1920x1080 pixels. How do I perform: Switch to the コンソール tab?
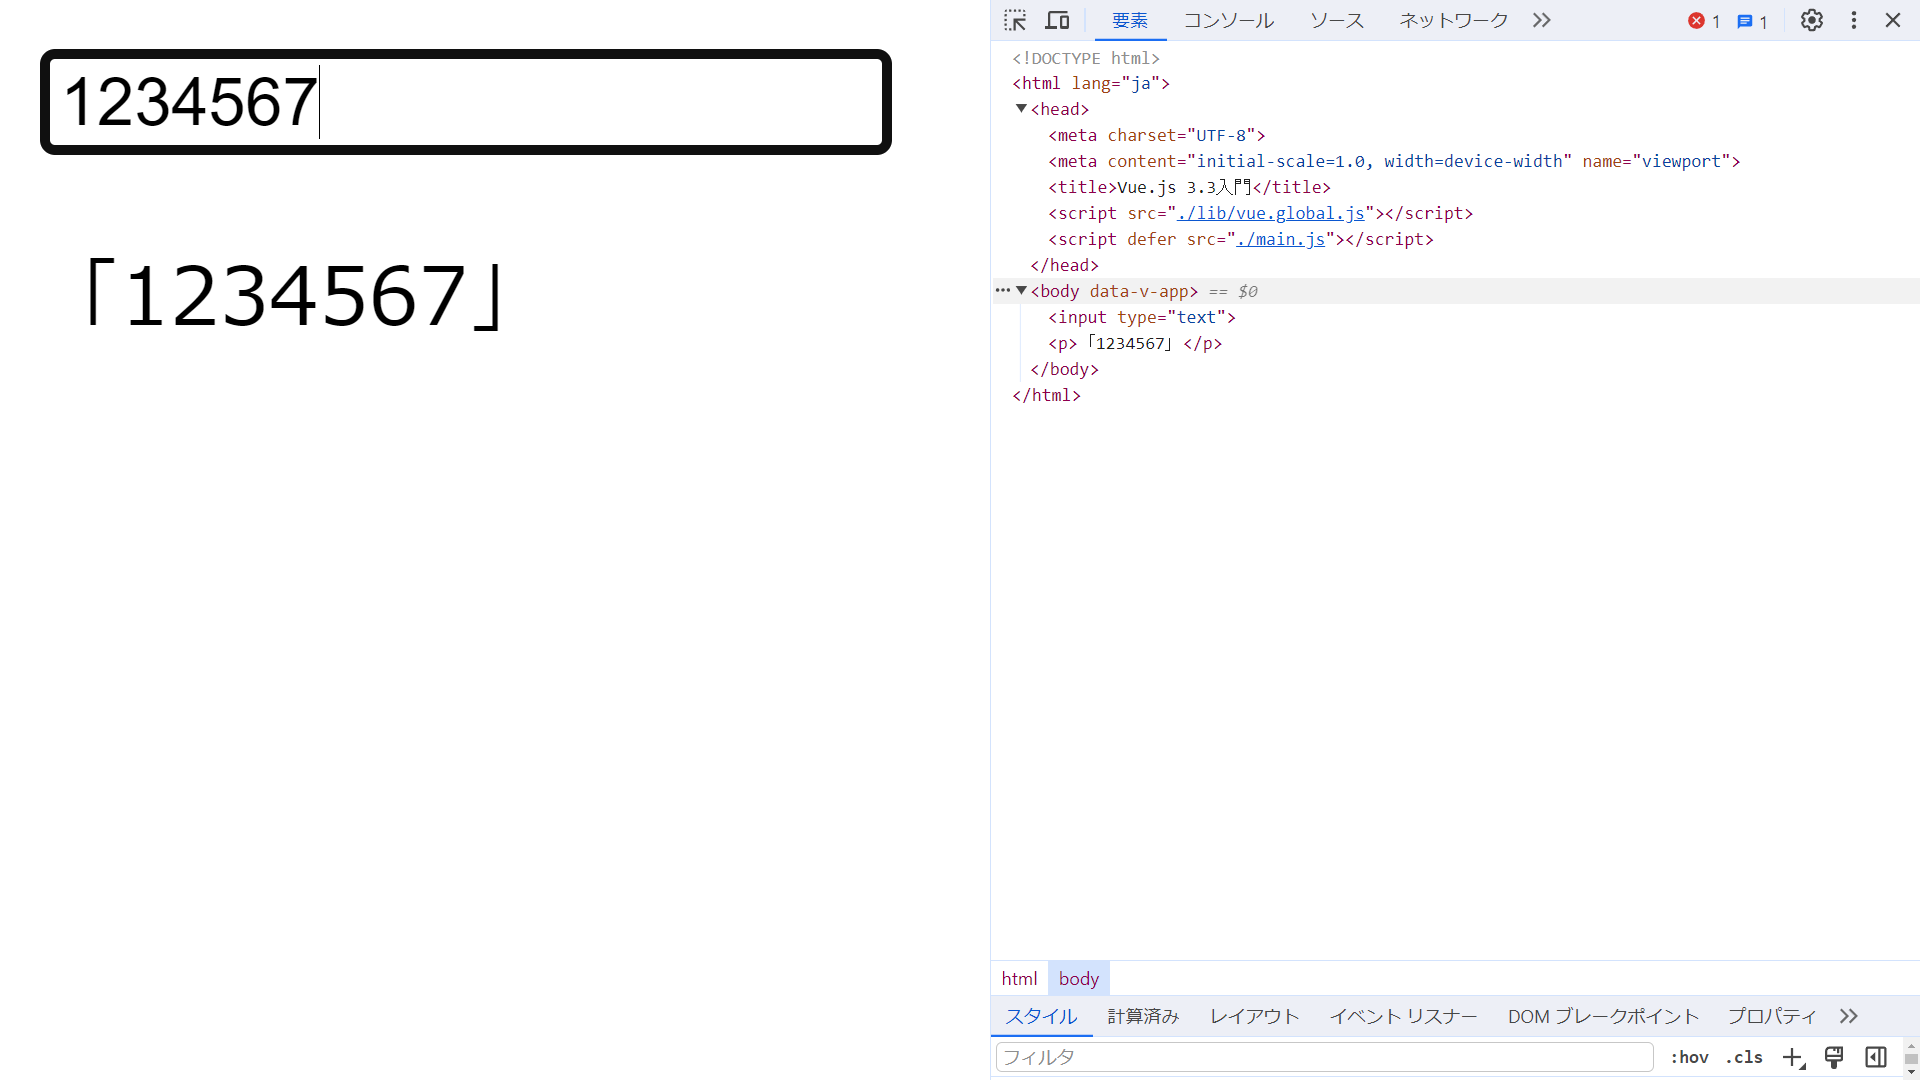tap(1228, 20)
